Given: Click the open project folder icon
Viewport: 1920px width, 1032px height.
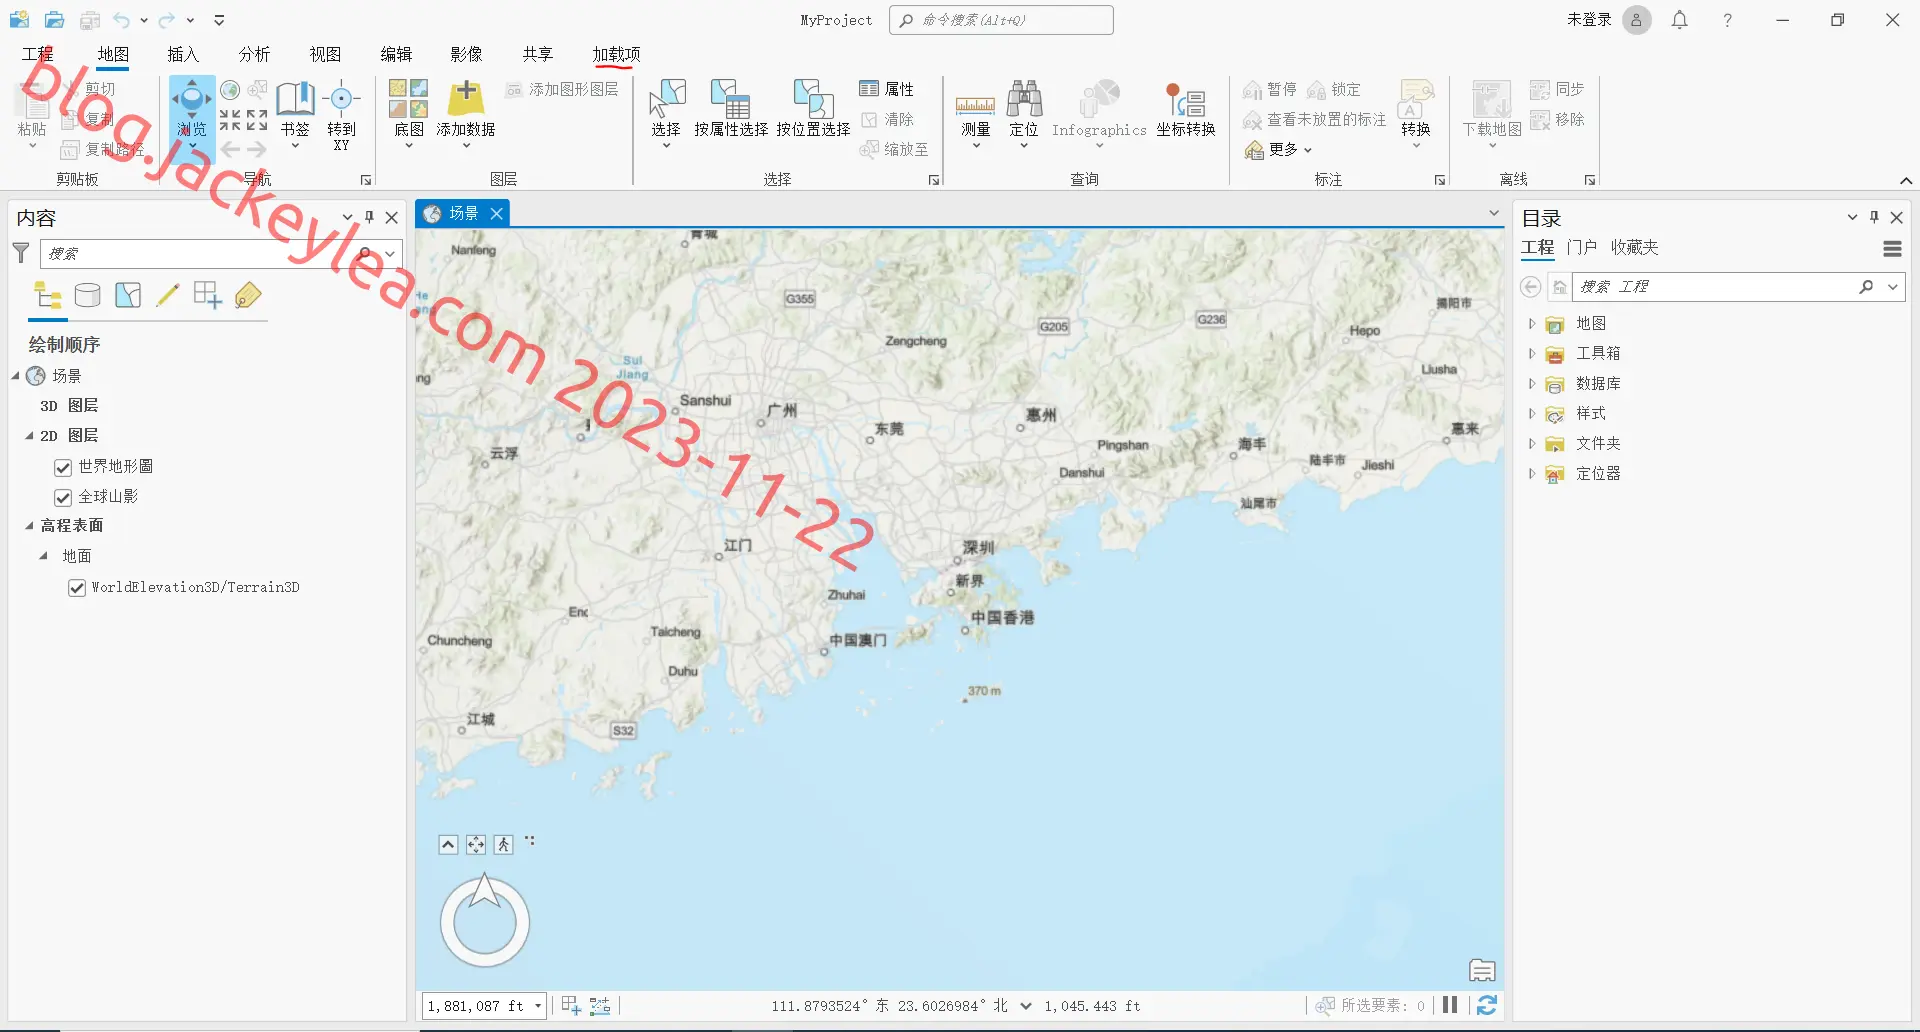Looking at the screenshot, I should [x=55, y=20].
